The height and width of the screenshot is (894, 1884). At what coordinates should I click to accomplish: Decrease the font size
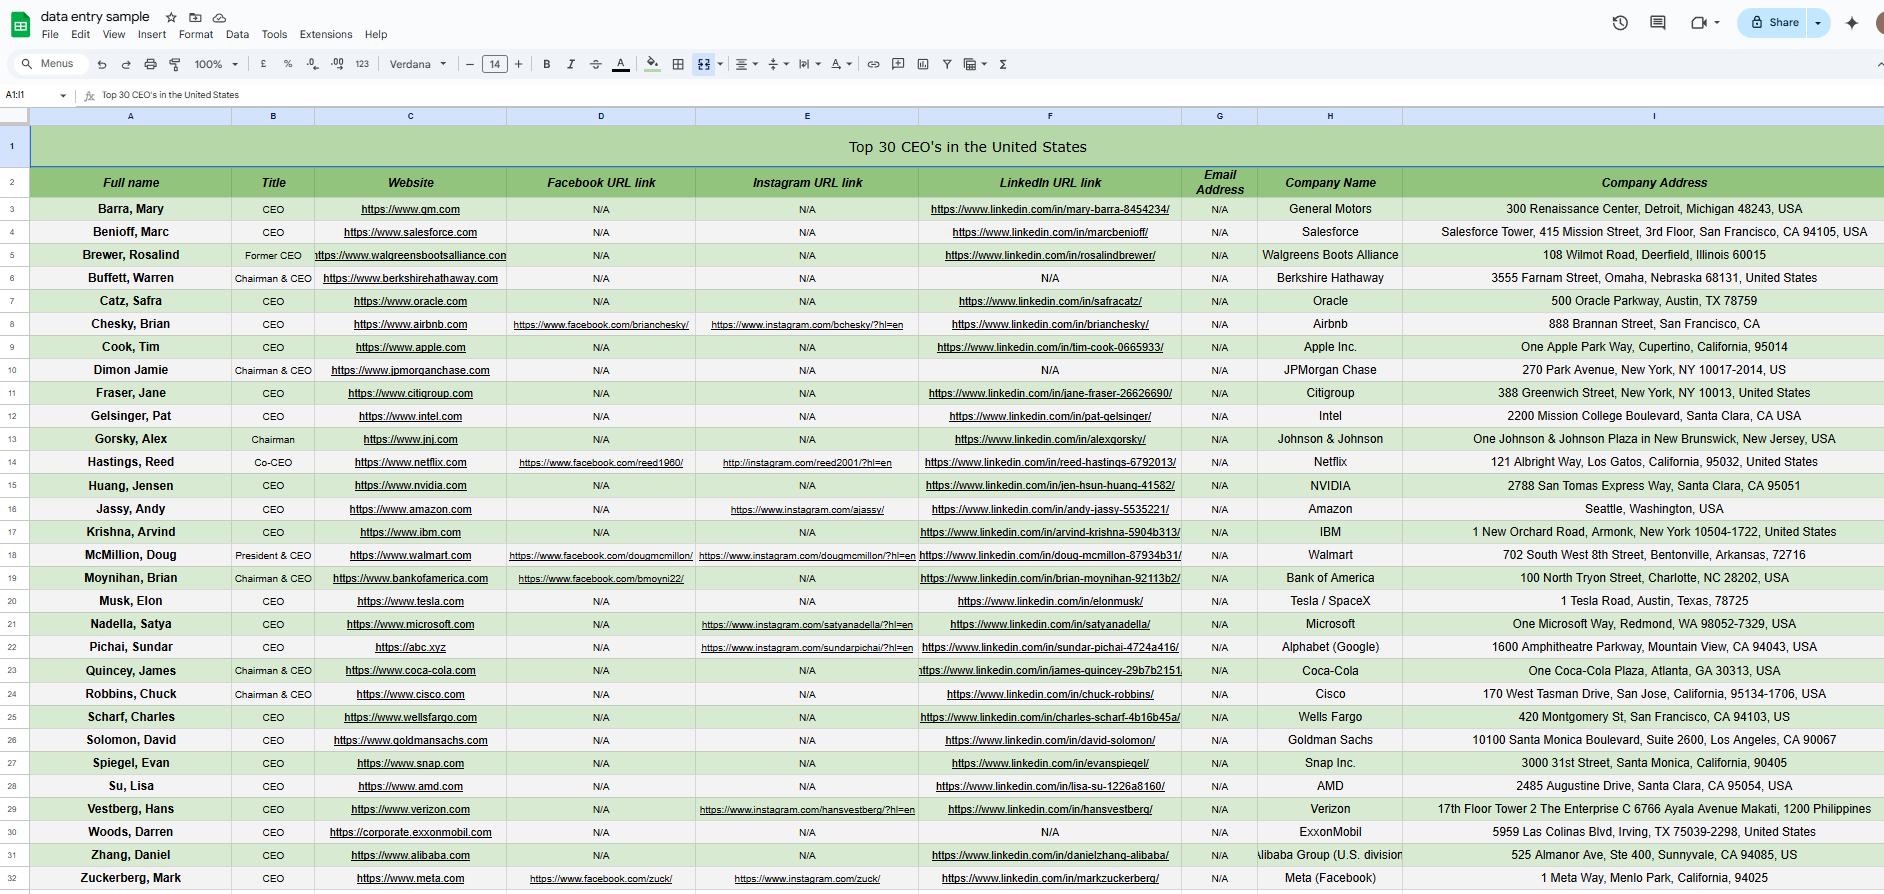click(x=470, y=64)
